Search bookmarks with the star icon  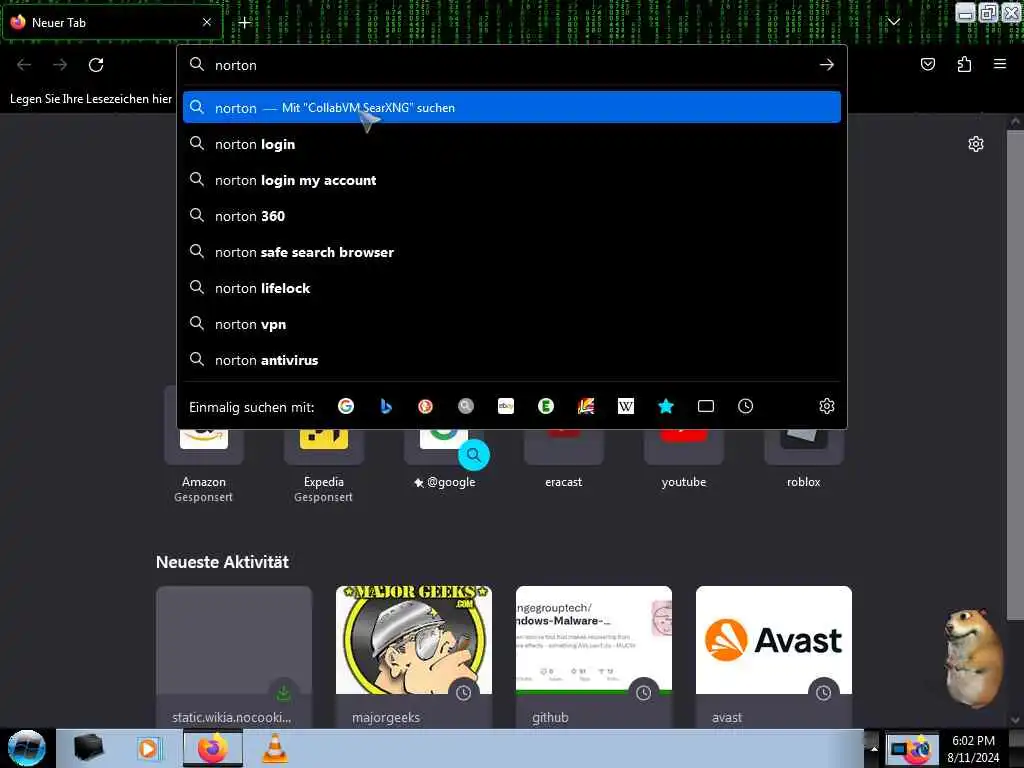(x=665, y=406)
